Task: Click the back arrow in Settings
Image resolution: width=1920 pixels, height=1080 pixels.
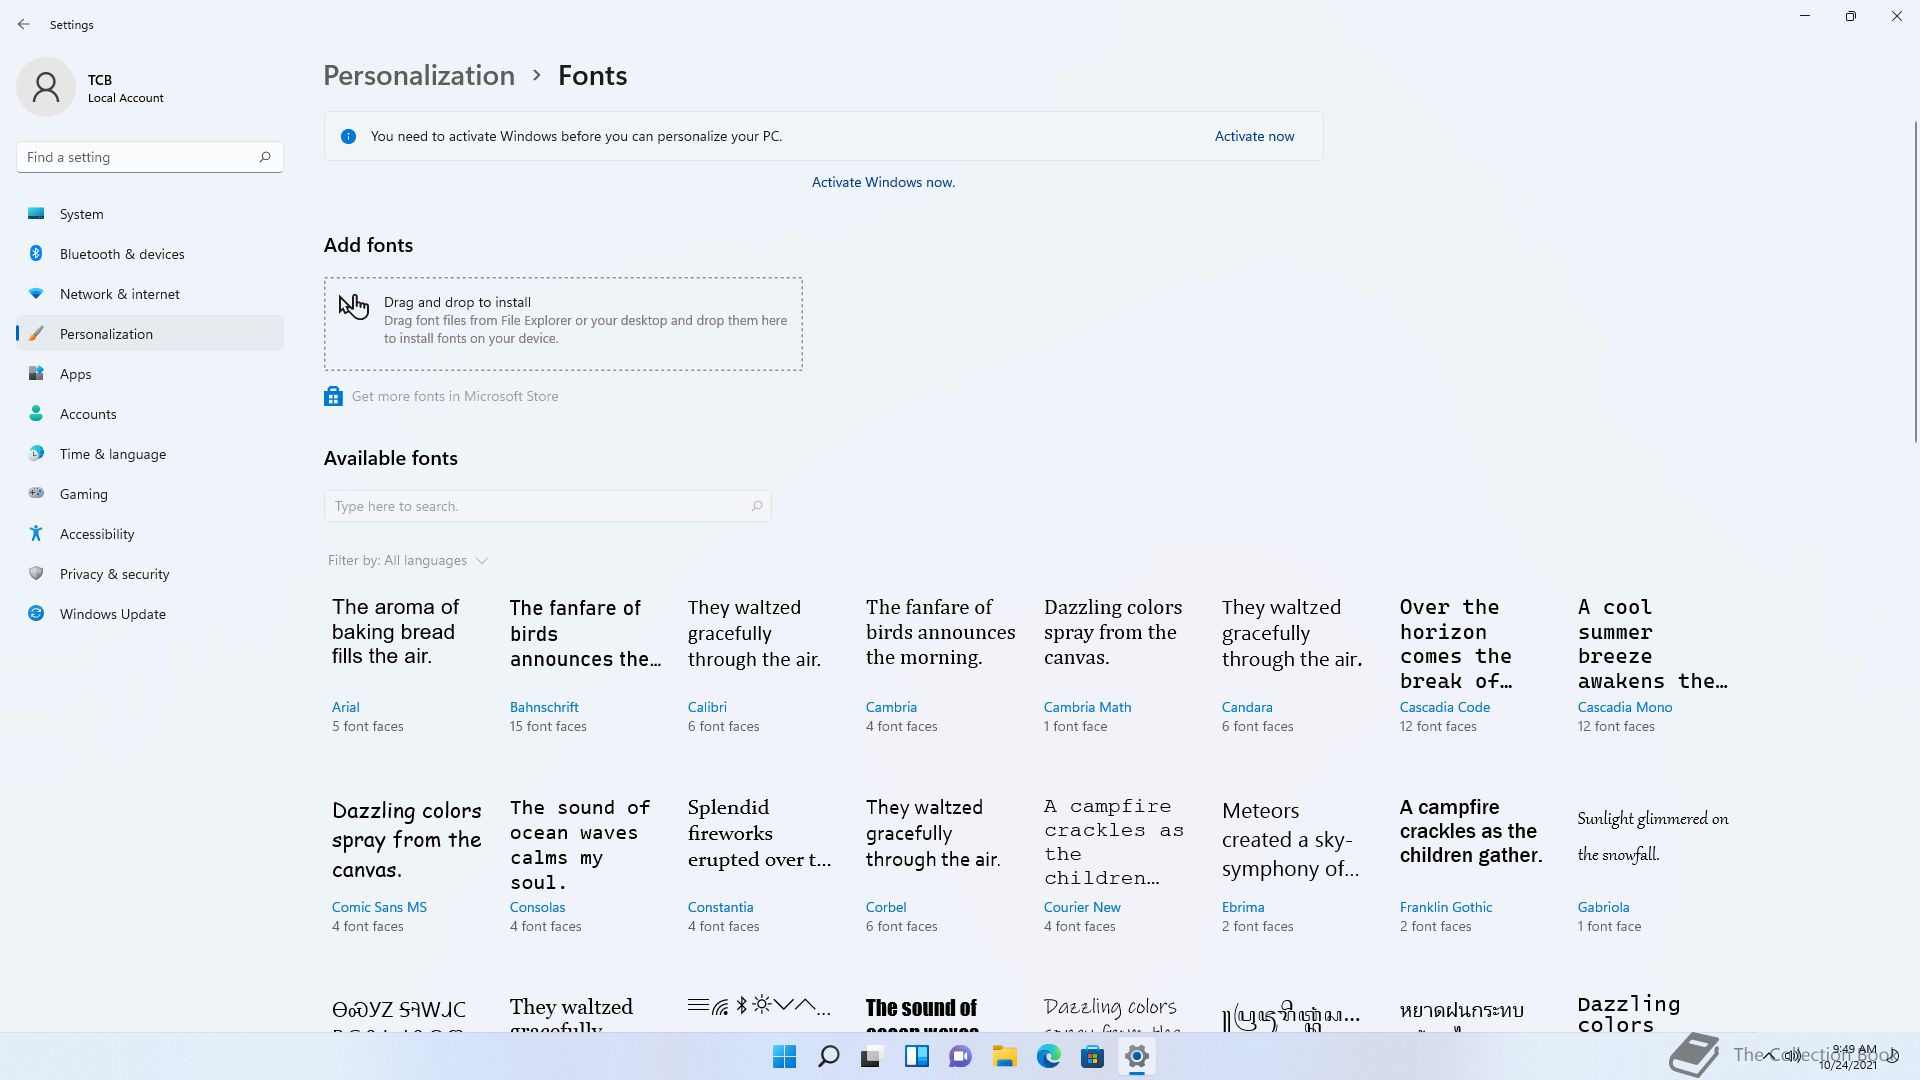Action: tap(24, 24)
